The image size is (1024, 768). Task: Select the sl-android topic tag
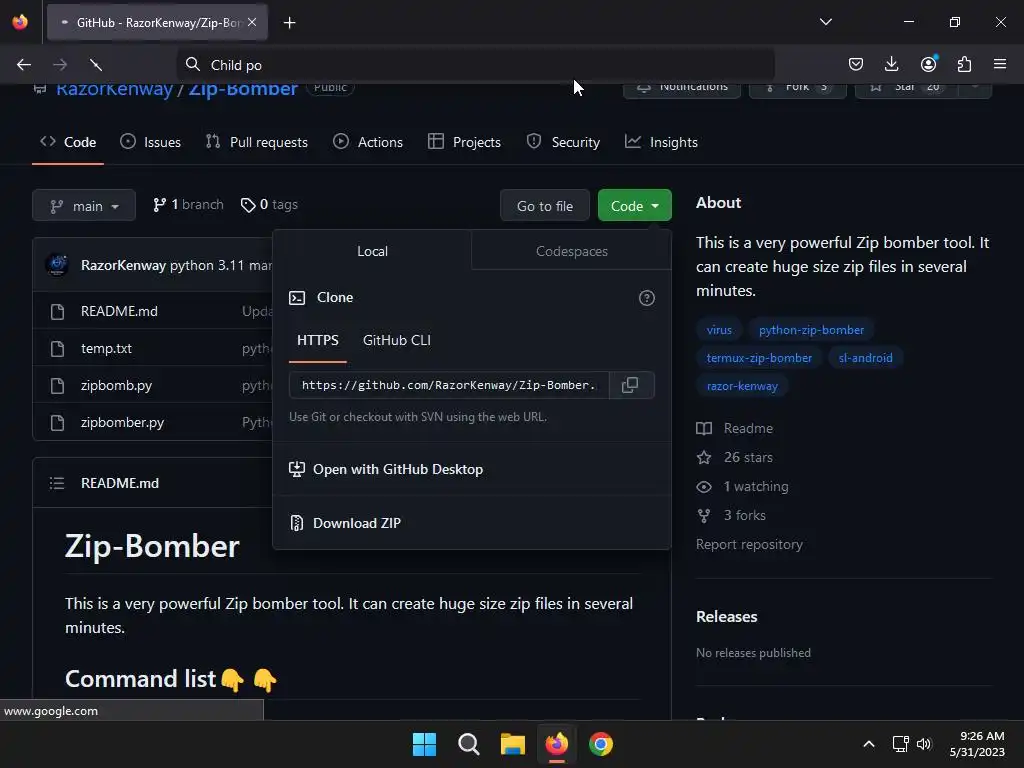click(x=865, y=358)
